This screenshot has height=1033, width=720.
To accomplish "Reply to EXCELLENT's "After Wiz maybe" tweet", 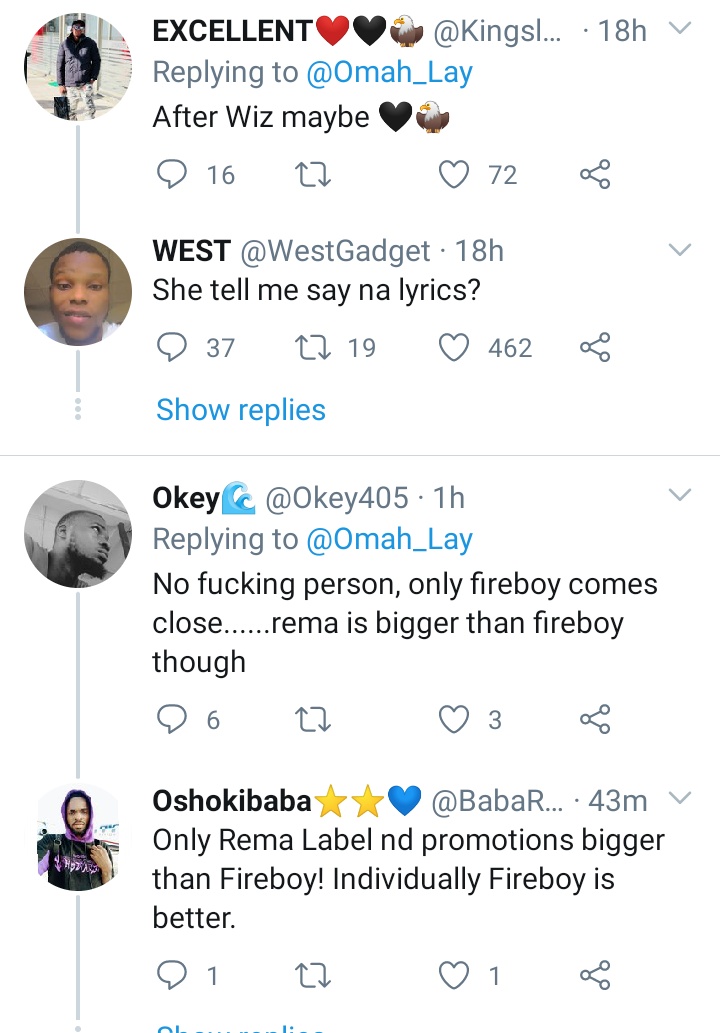I will [x=173, y=176].
